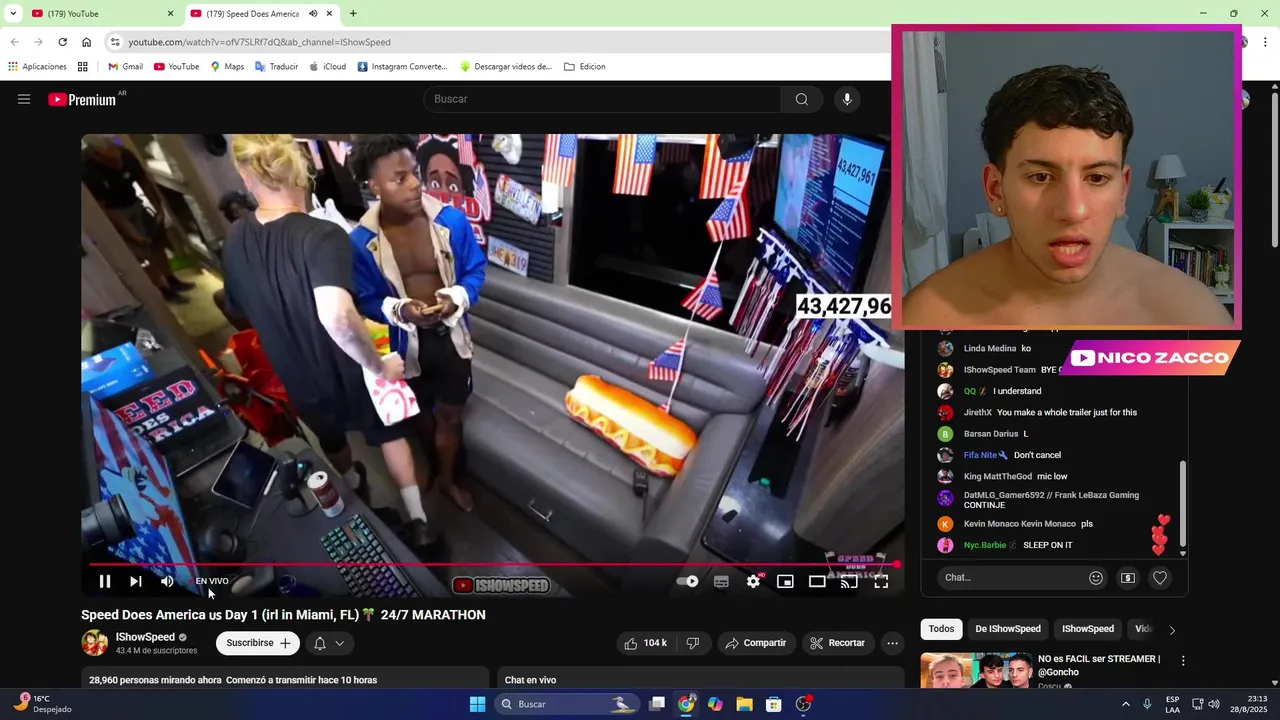1280x720 pixels.
Task: Toggle the autoplay switch in player
Action: coord(688,581)
